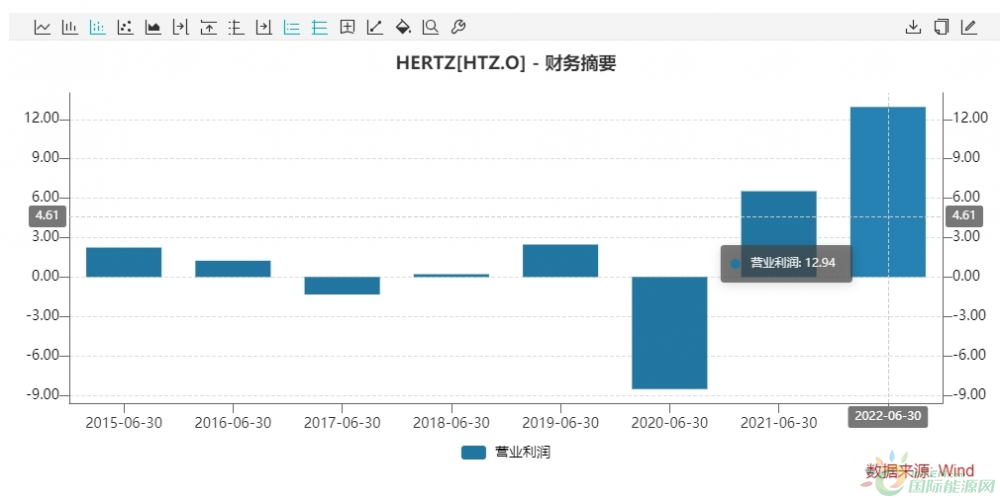Click the x-axis label 2021-06-30
1000x501 pixels.
(x=779, y=423)
